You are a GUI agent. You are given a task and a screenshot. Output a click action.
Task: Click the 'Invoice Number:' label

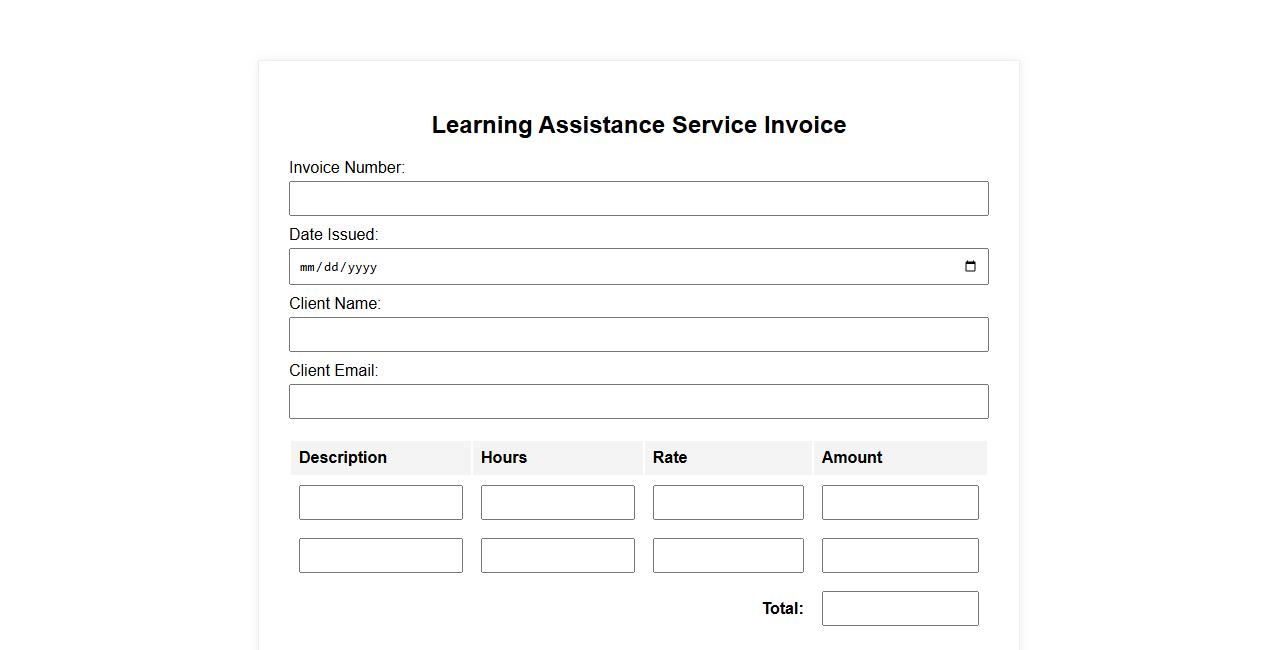tap(347, 168)
